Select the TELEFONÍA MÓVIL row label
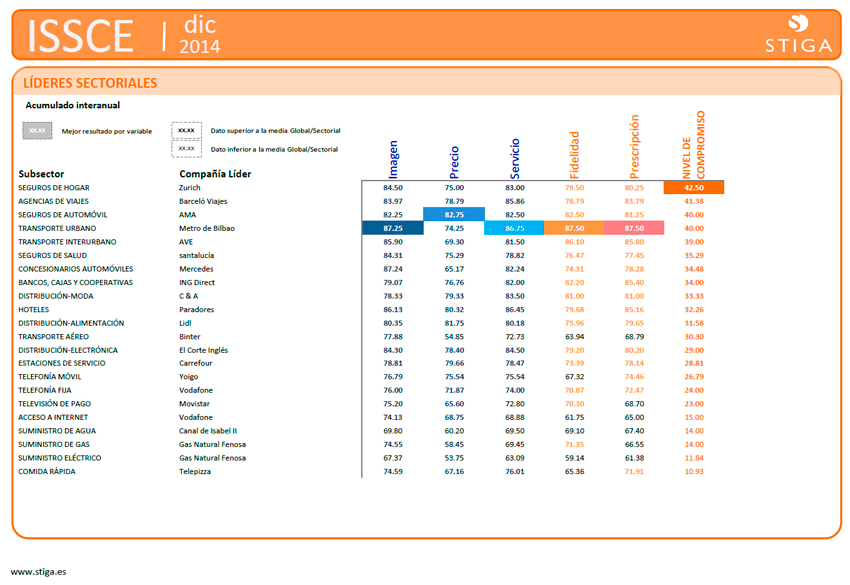This screenshot has height=585, width=850. [x=50, y=377]
